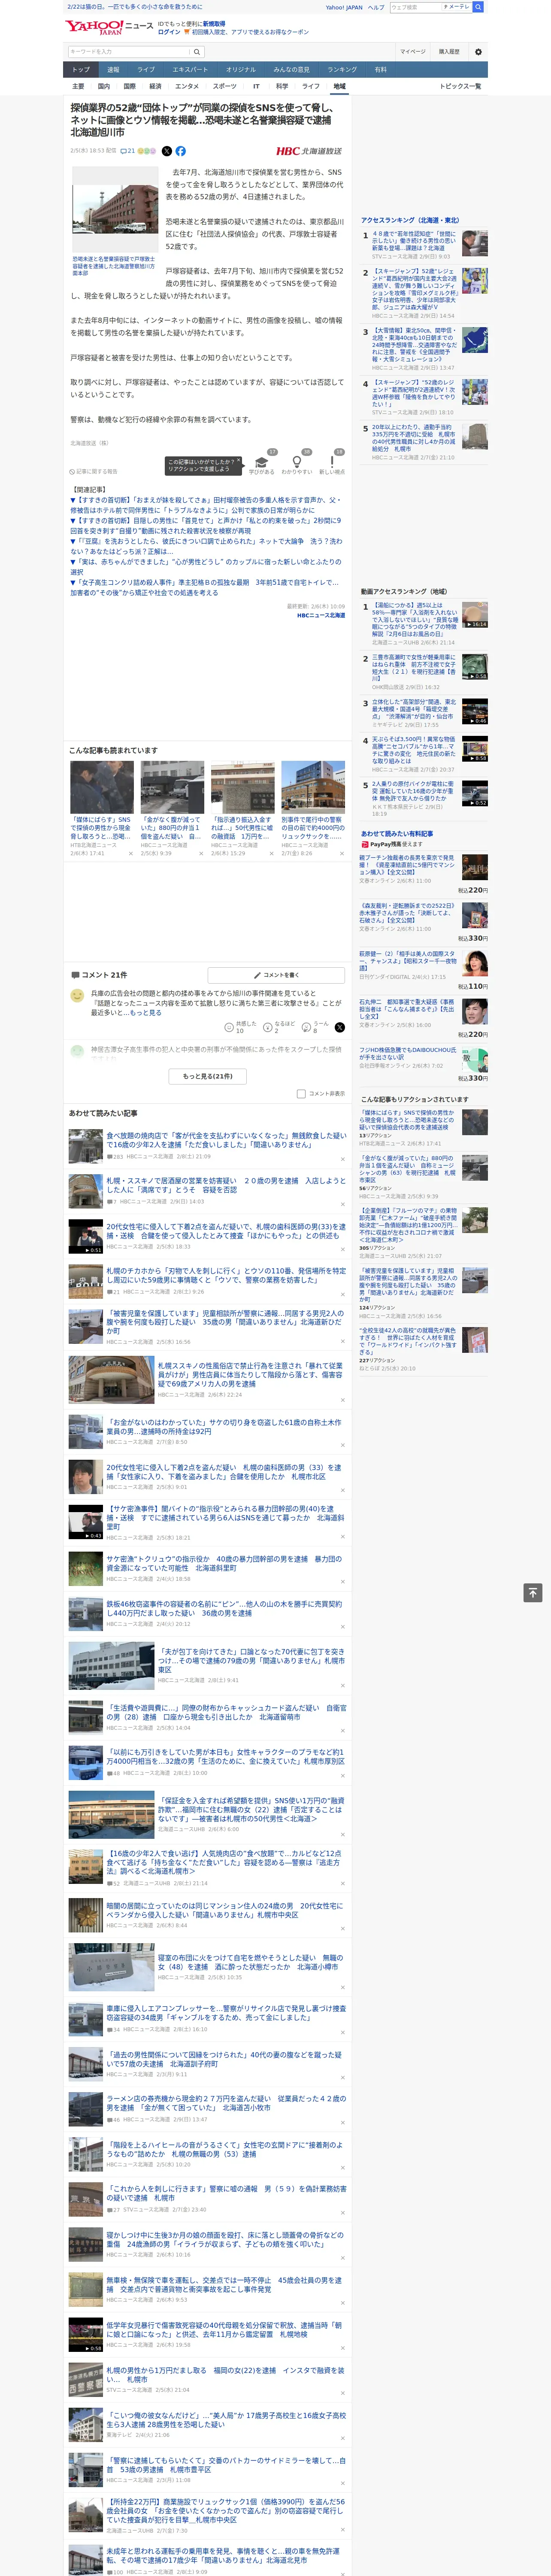
Task: Open the 'エキスパート' navigation tab
Action: (190, 70)
